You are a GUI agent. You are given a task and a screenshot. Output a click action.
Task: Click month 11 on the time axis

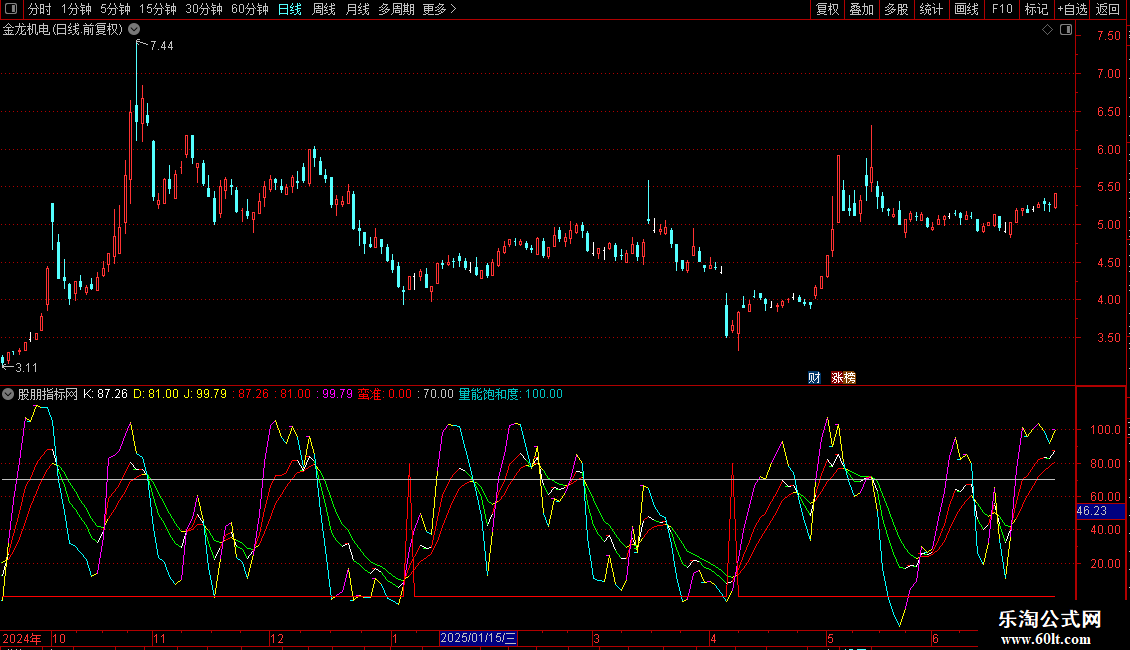[159, 638]
